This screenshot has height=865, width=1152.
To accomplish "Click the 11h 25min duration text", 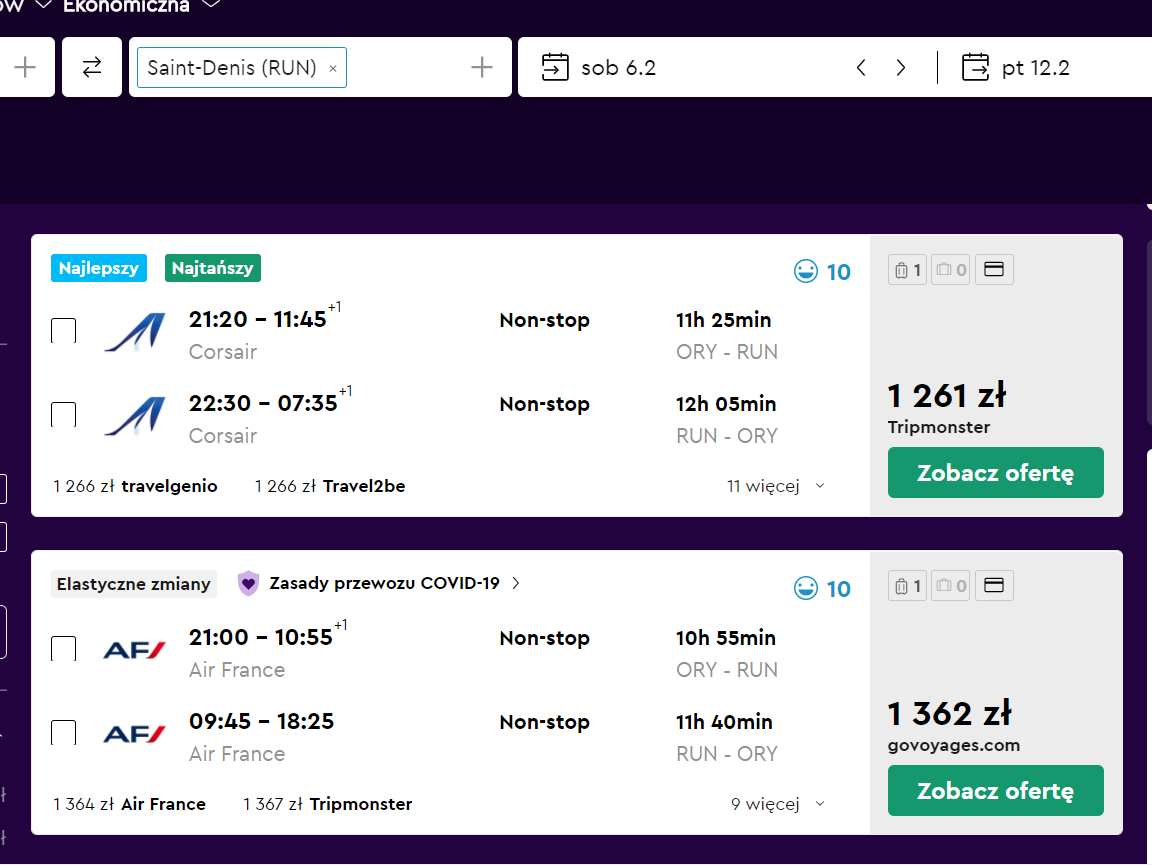I will [x=724, y=320].
